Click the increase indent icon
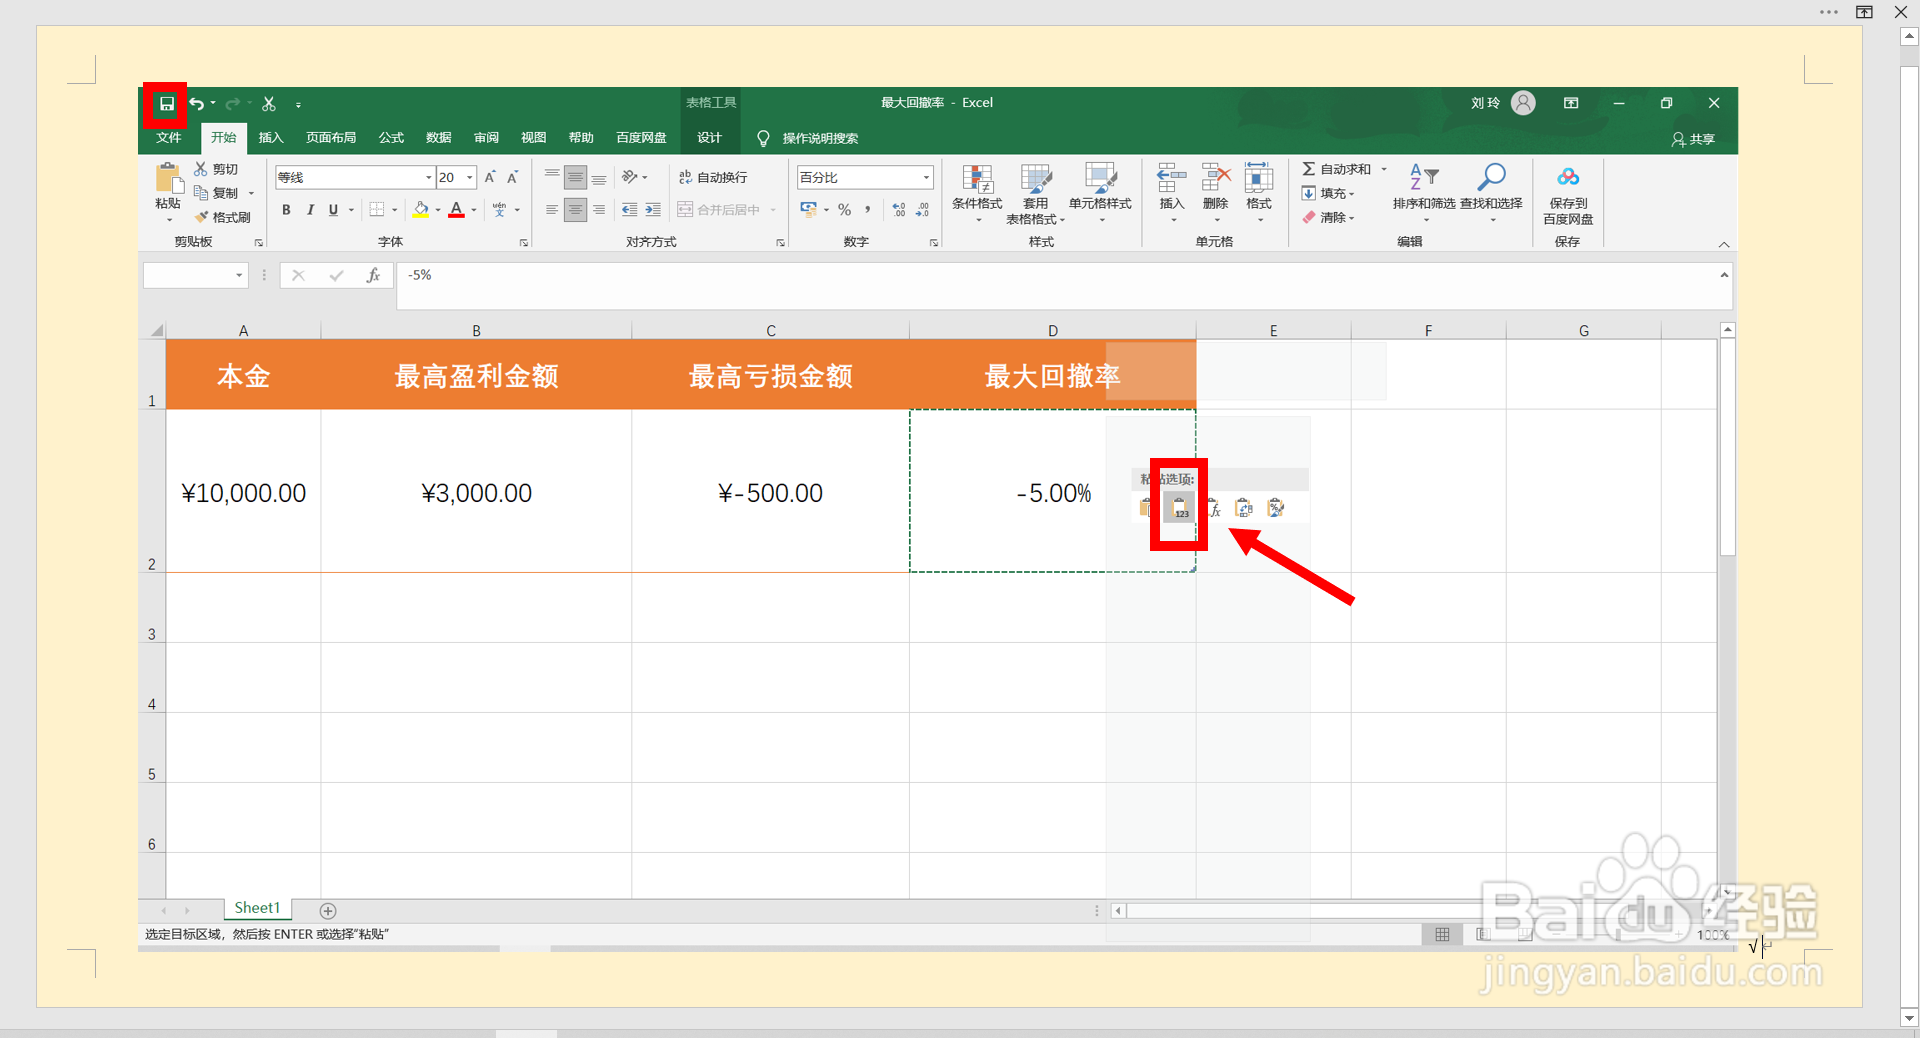 point(652,210)
